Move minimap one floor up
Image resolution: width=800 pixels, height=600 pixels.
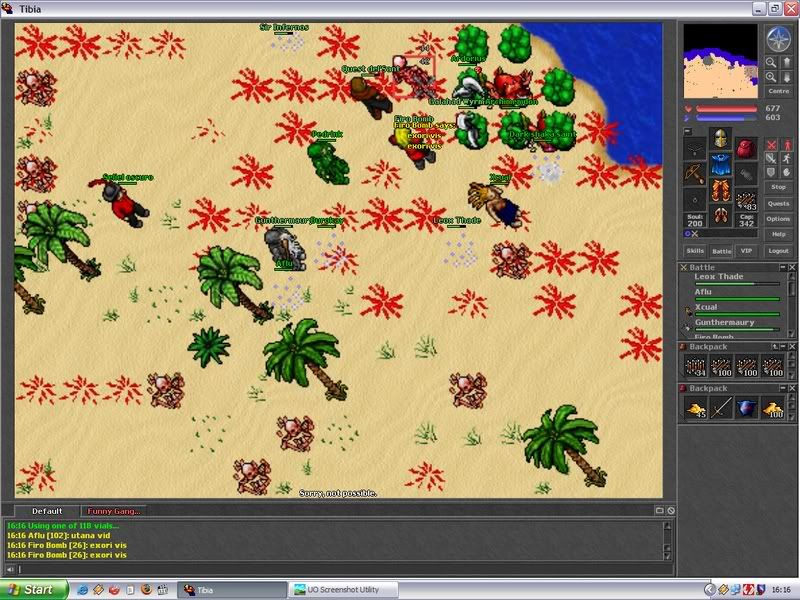(x=786, y=62)
